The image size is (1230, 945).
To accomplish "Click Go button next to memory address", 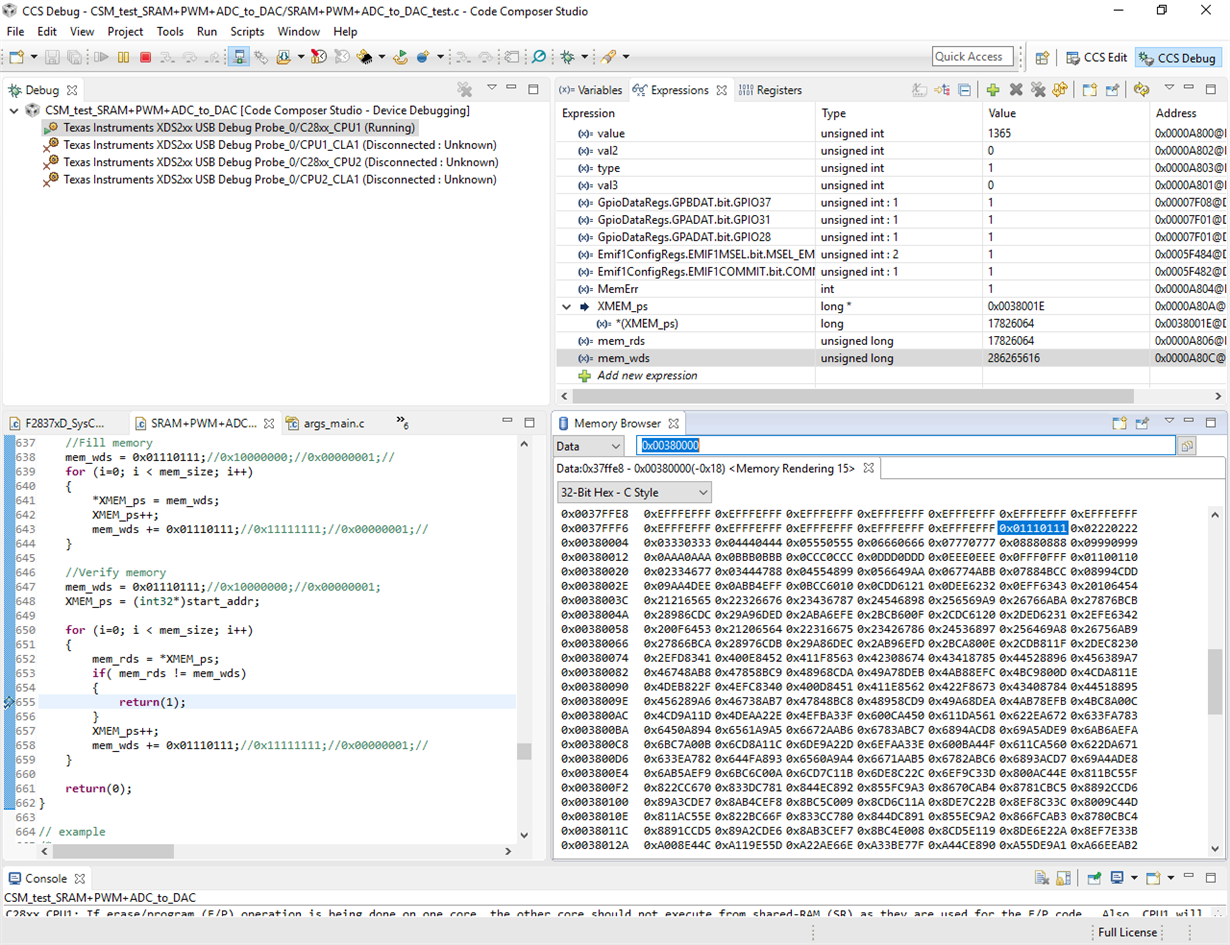I will coord(1187,446).
